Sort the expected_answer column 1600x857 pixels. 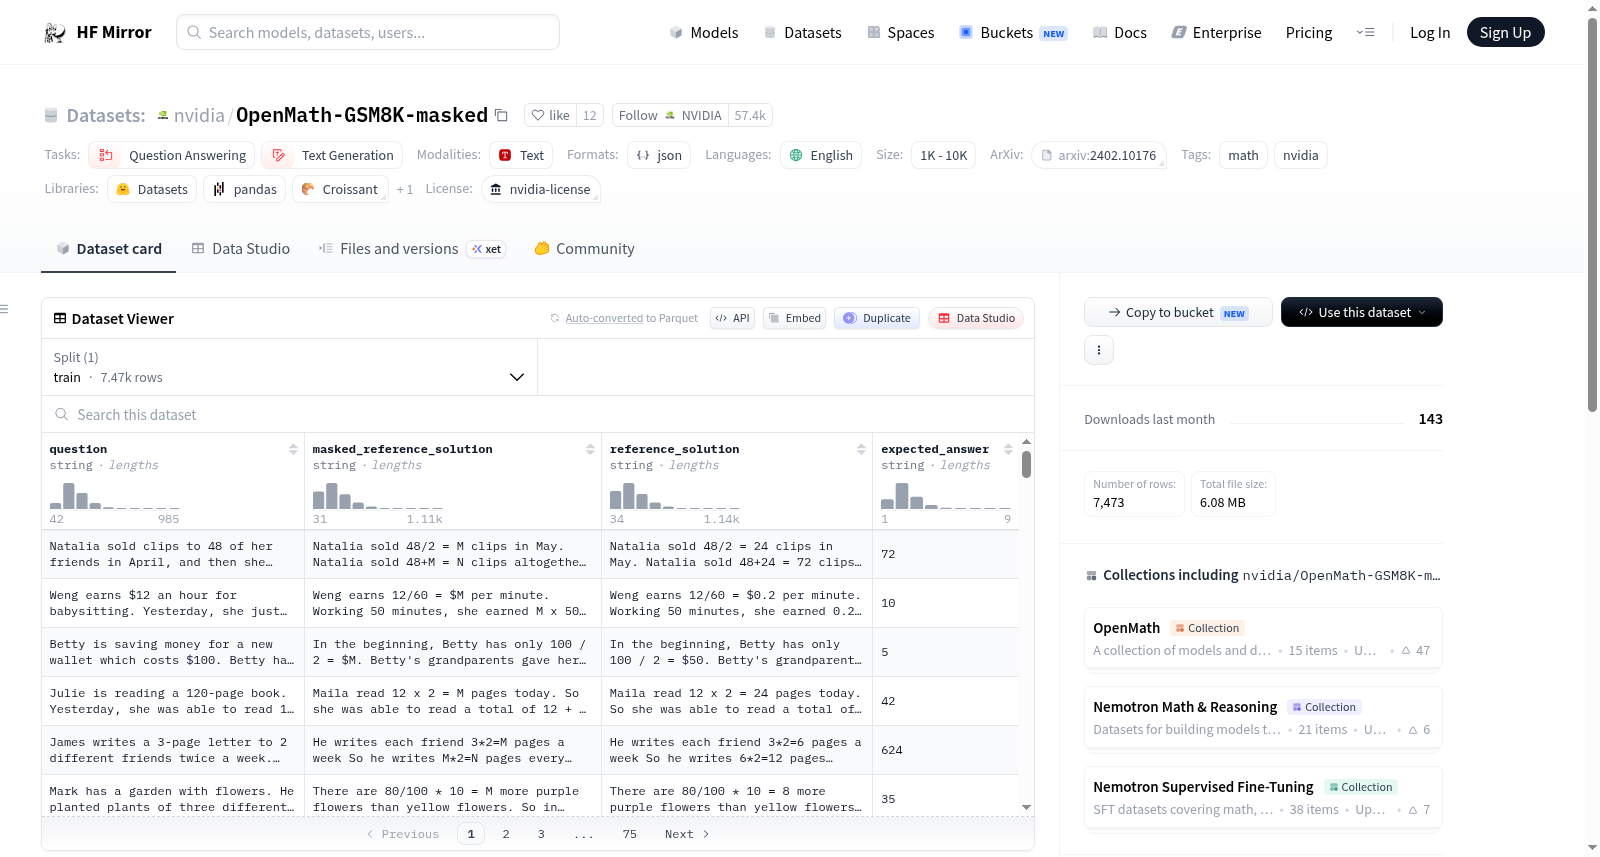coord(1008,450)
